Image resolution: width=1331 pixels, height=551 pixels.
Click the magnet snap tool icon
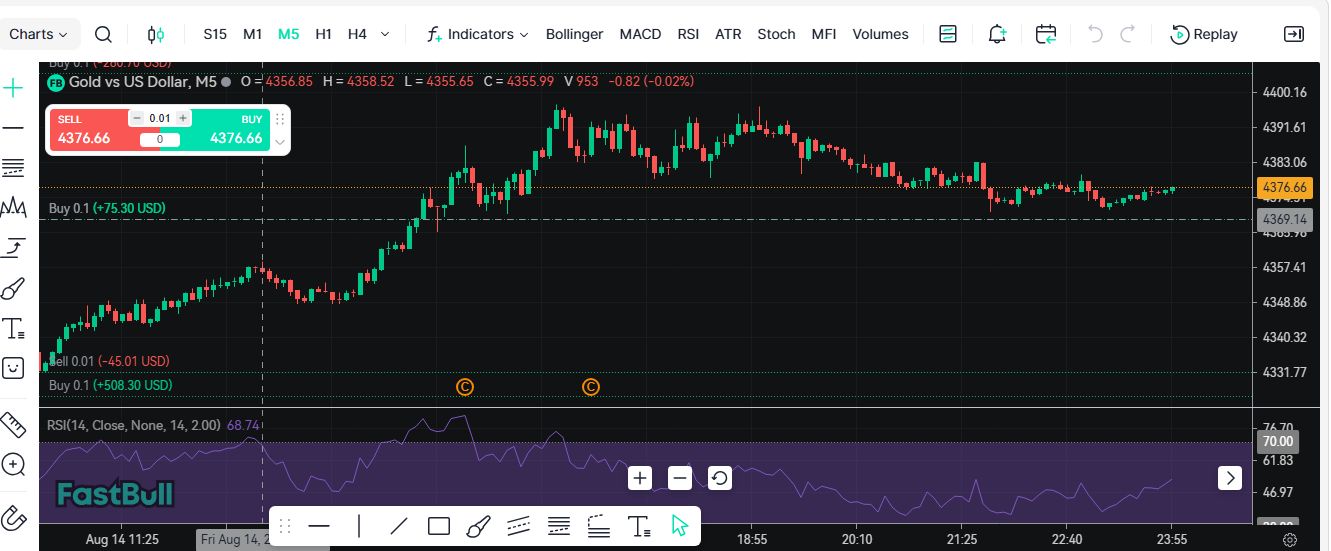pyautogui.click(x=14, y=518)
